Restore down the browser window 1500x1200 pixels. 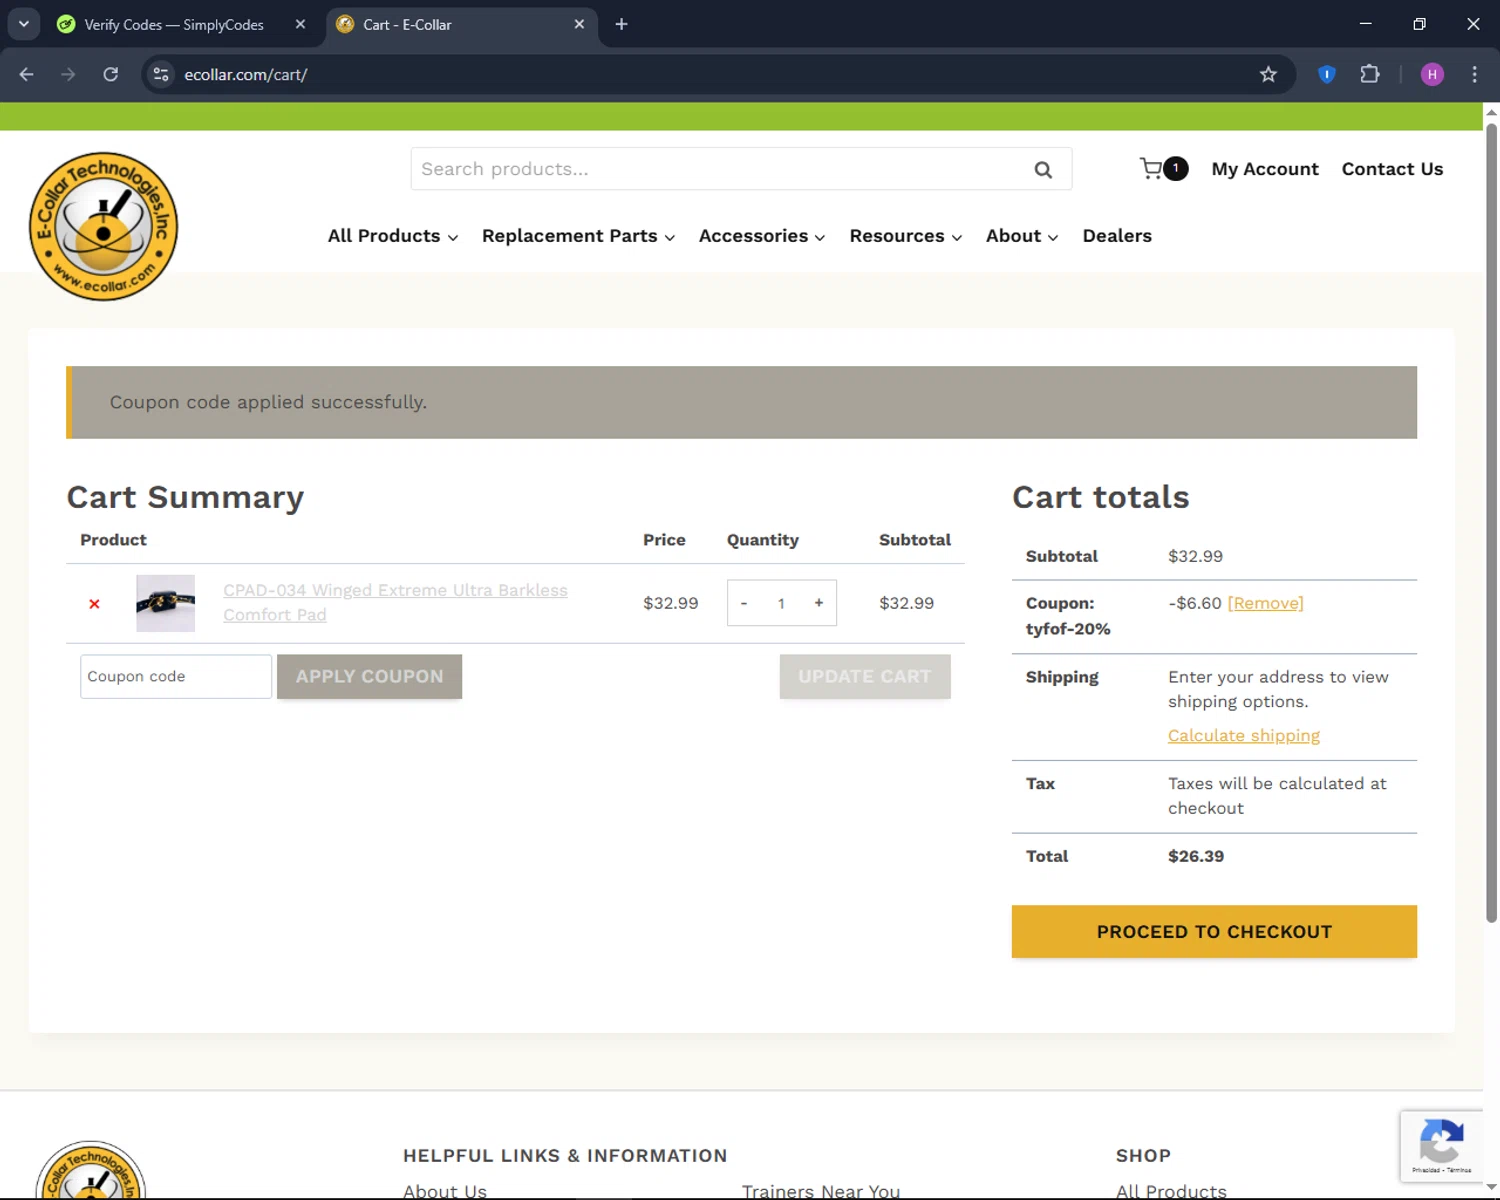point(1419,24)
